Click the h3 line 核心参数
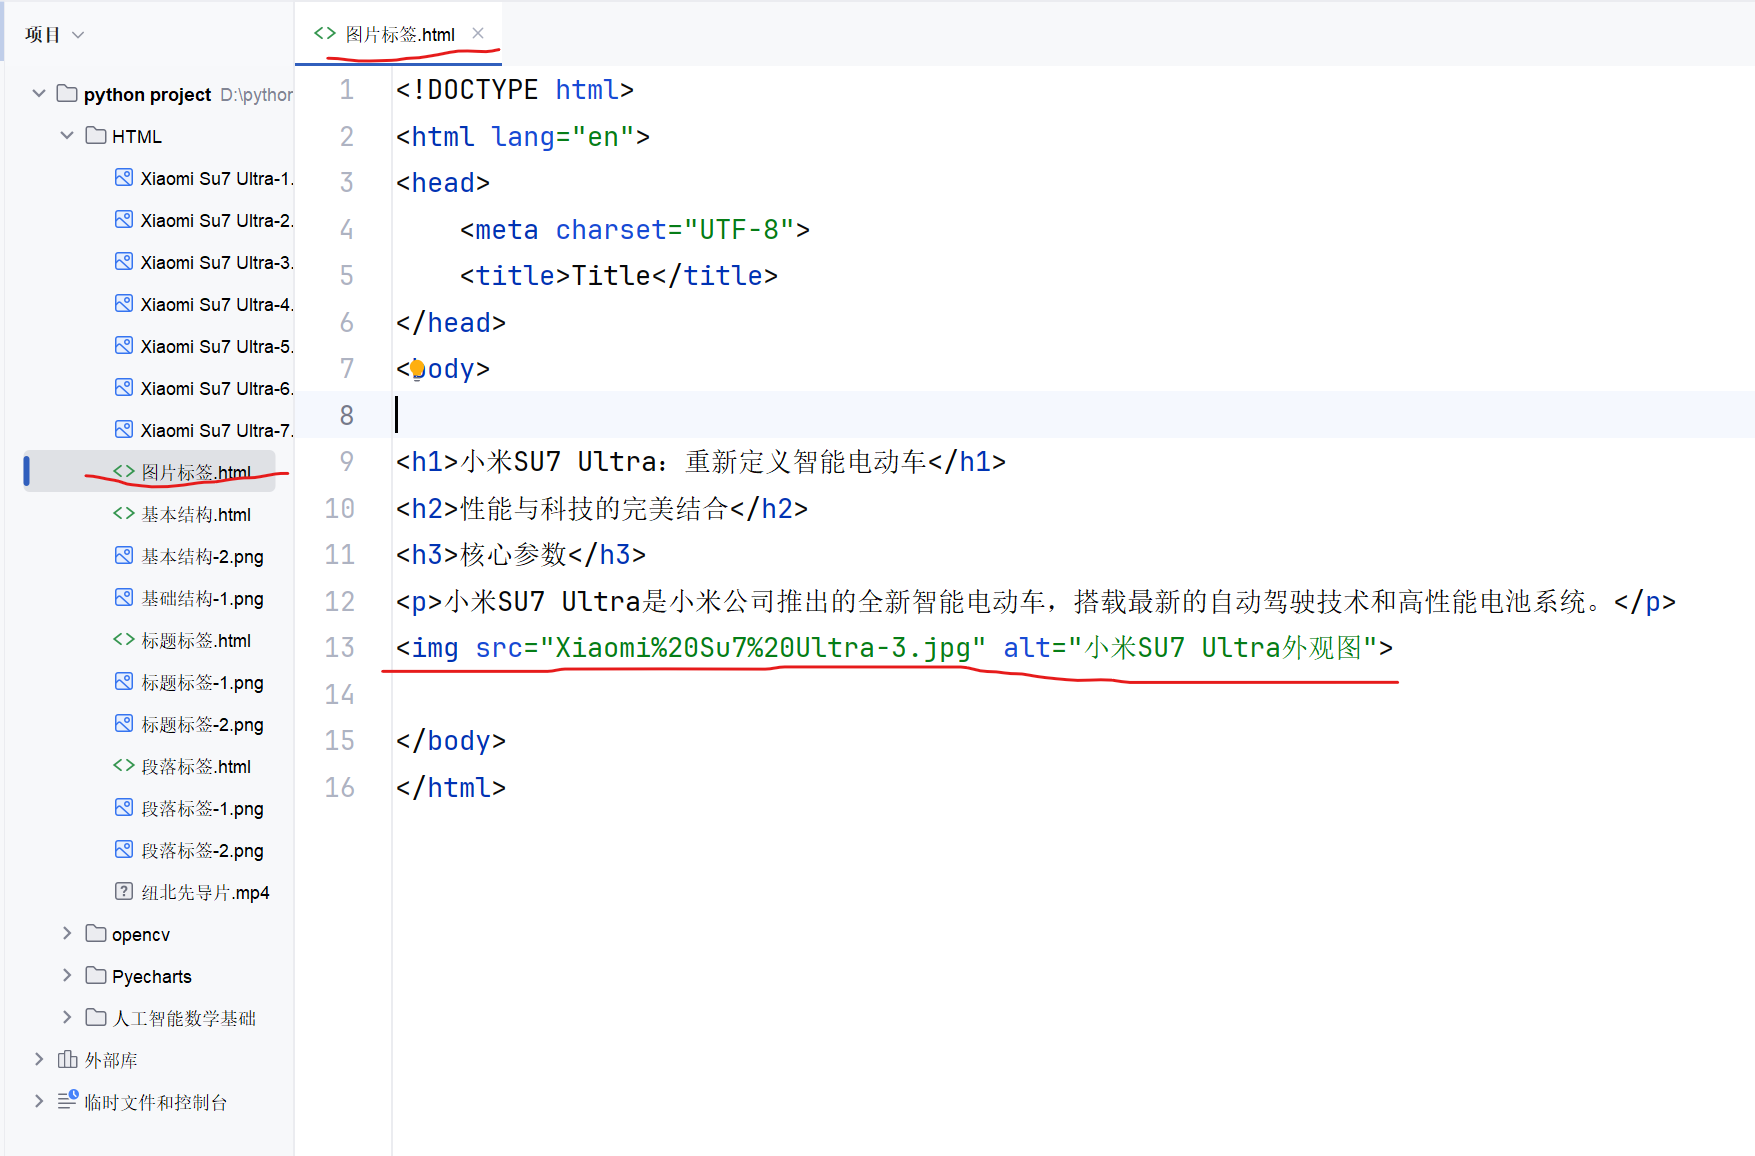The width and height of the screenshot is (1755, 1156). (521, 555)
